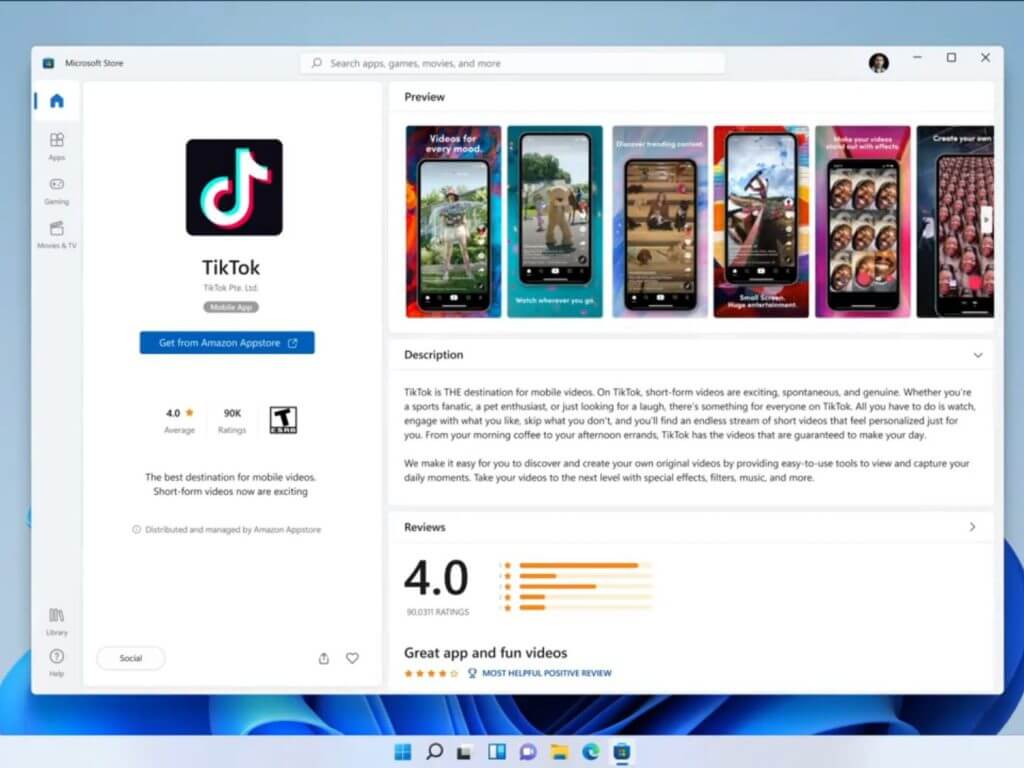Open the 'Create your own' screenshot
This screenshot has width=1024, height=768.
(x=955, y=222)
